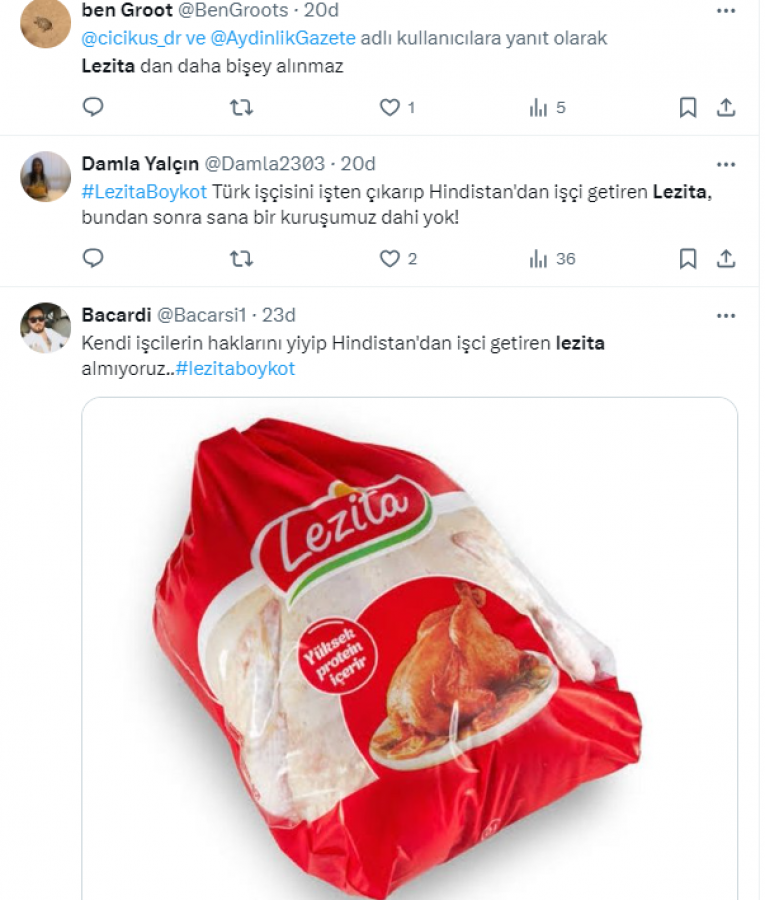Image resolution: width=765 pixels, height=900 pixels.
Task: Retweet Damla Yalçın's tweet
Action: coord(241,259)
